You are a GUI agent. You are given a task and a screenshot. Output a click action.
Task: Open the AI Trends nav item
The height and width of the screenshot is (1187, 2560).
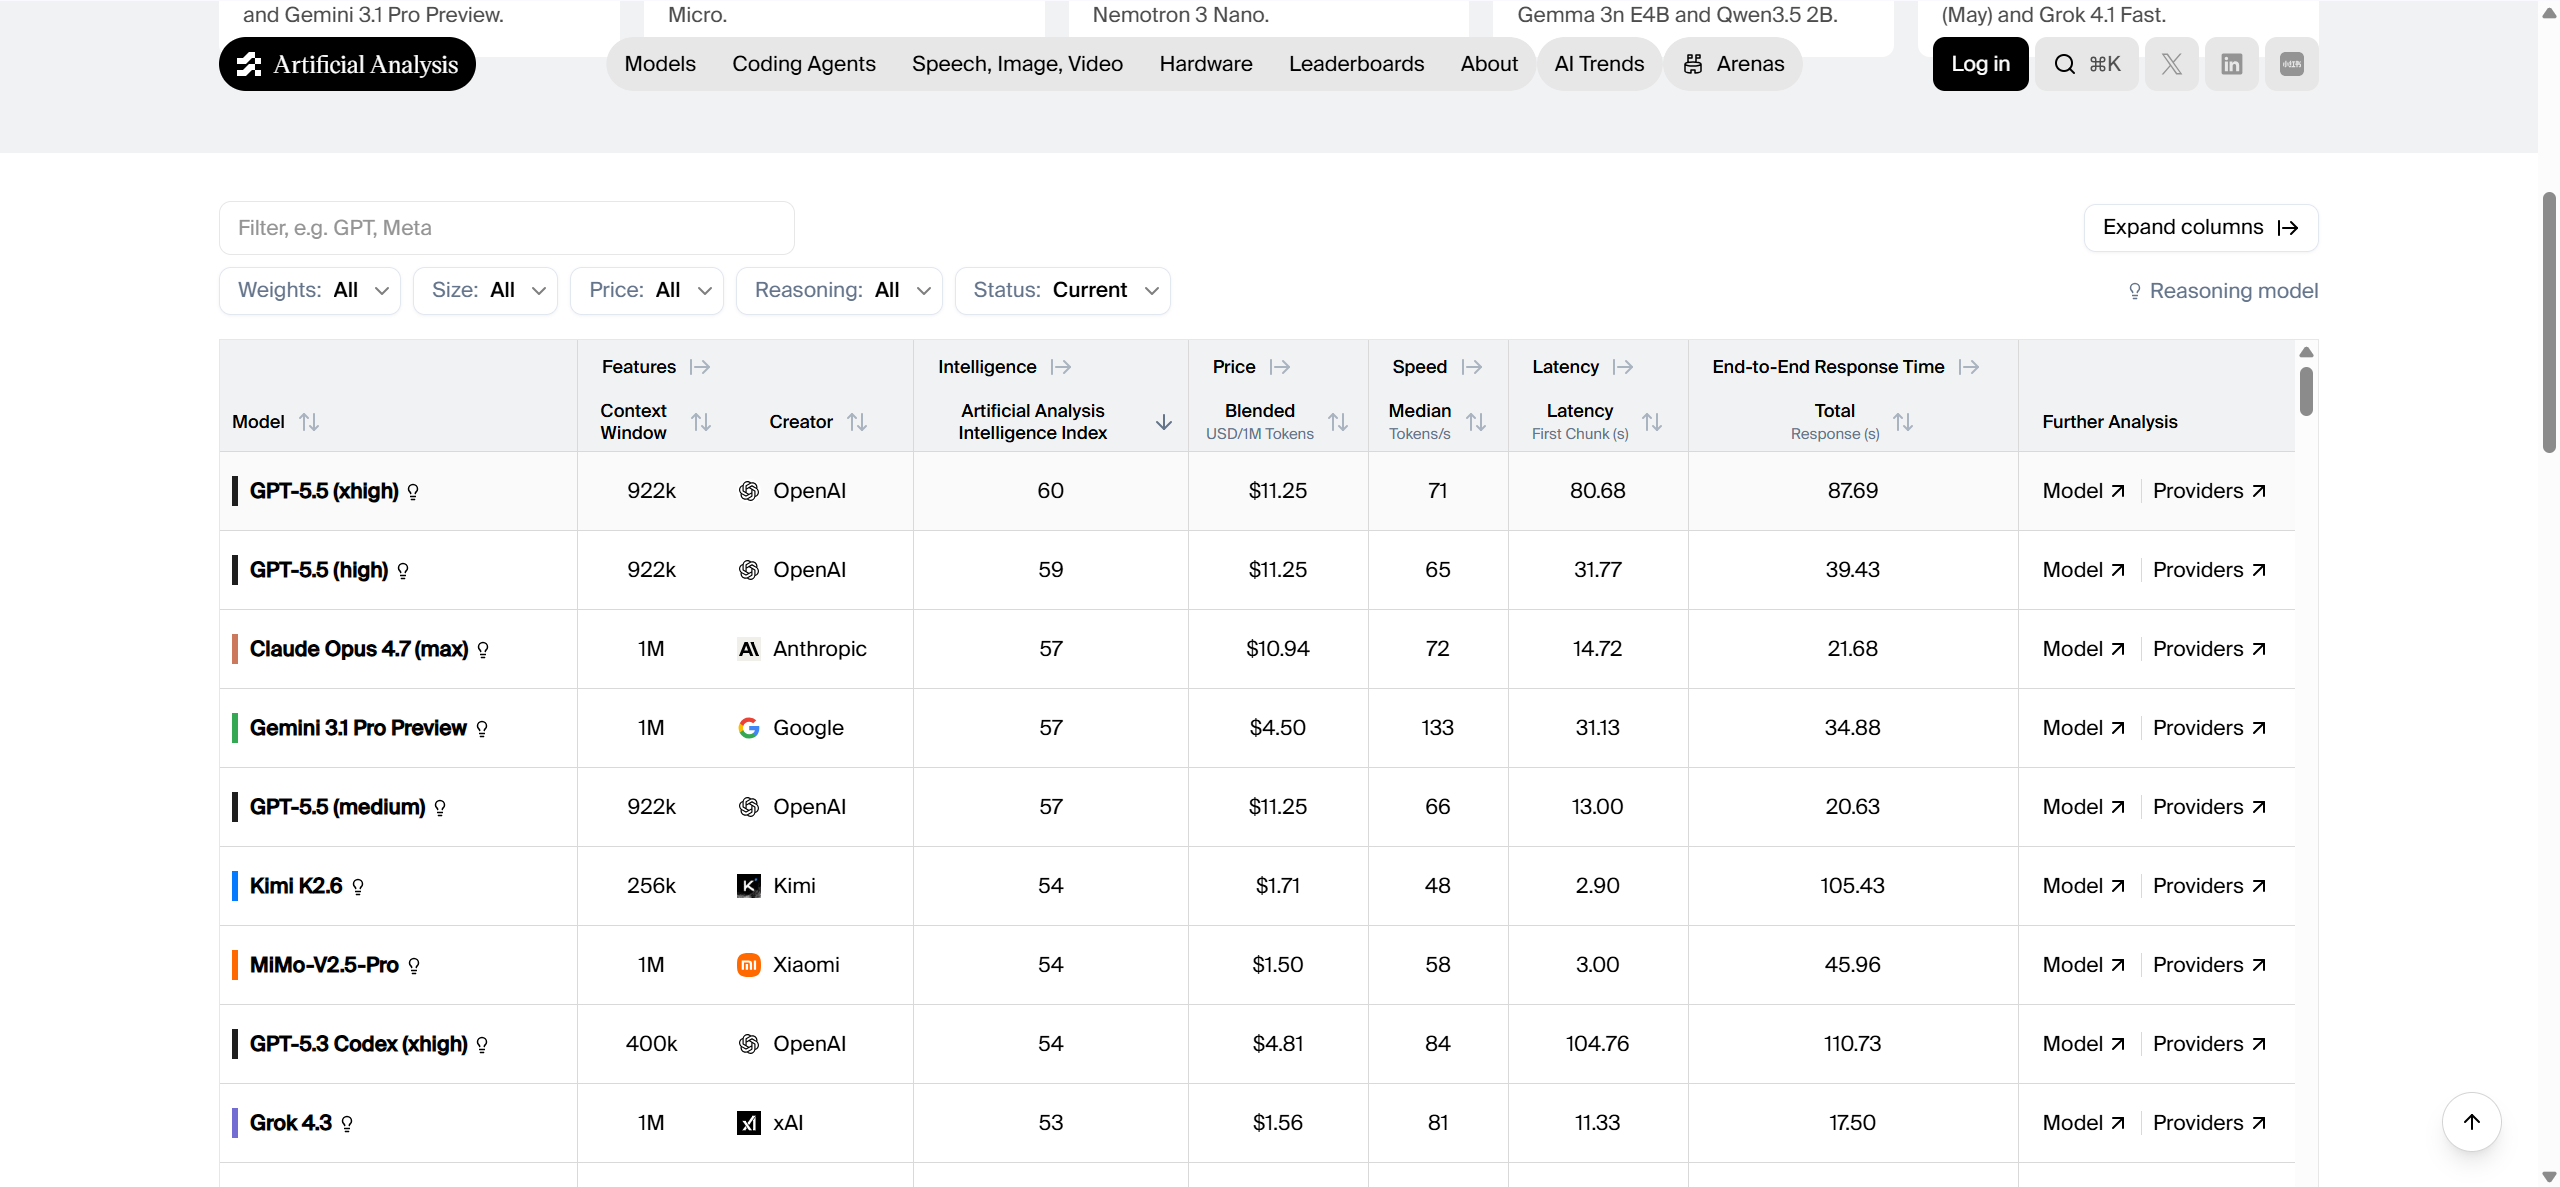pos(1599,64)
